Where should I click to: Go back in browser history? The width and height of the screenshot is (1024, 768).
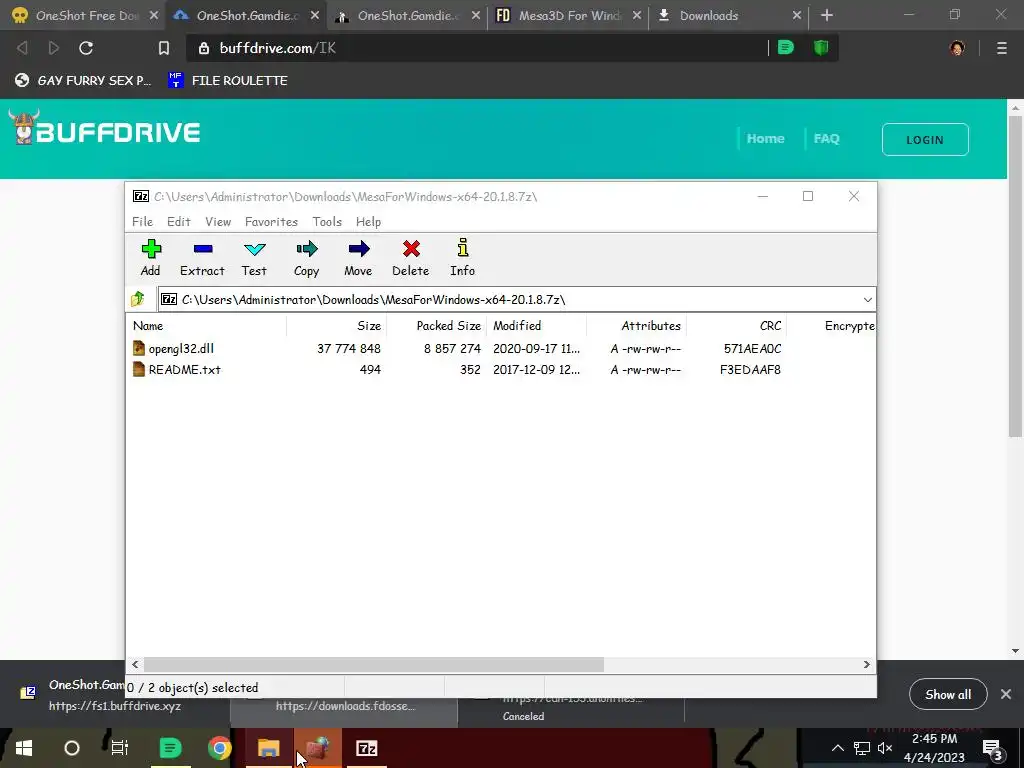[22, 48]
